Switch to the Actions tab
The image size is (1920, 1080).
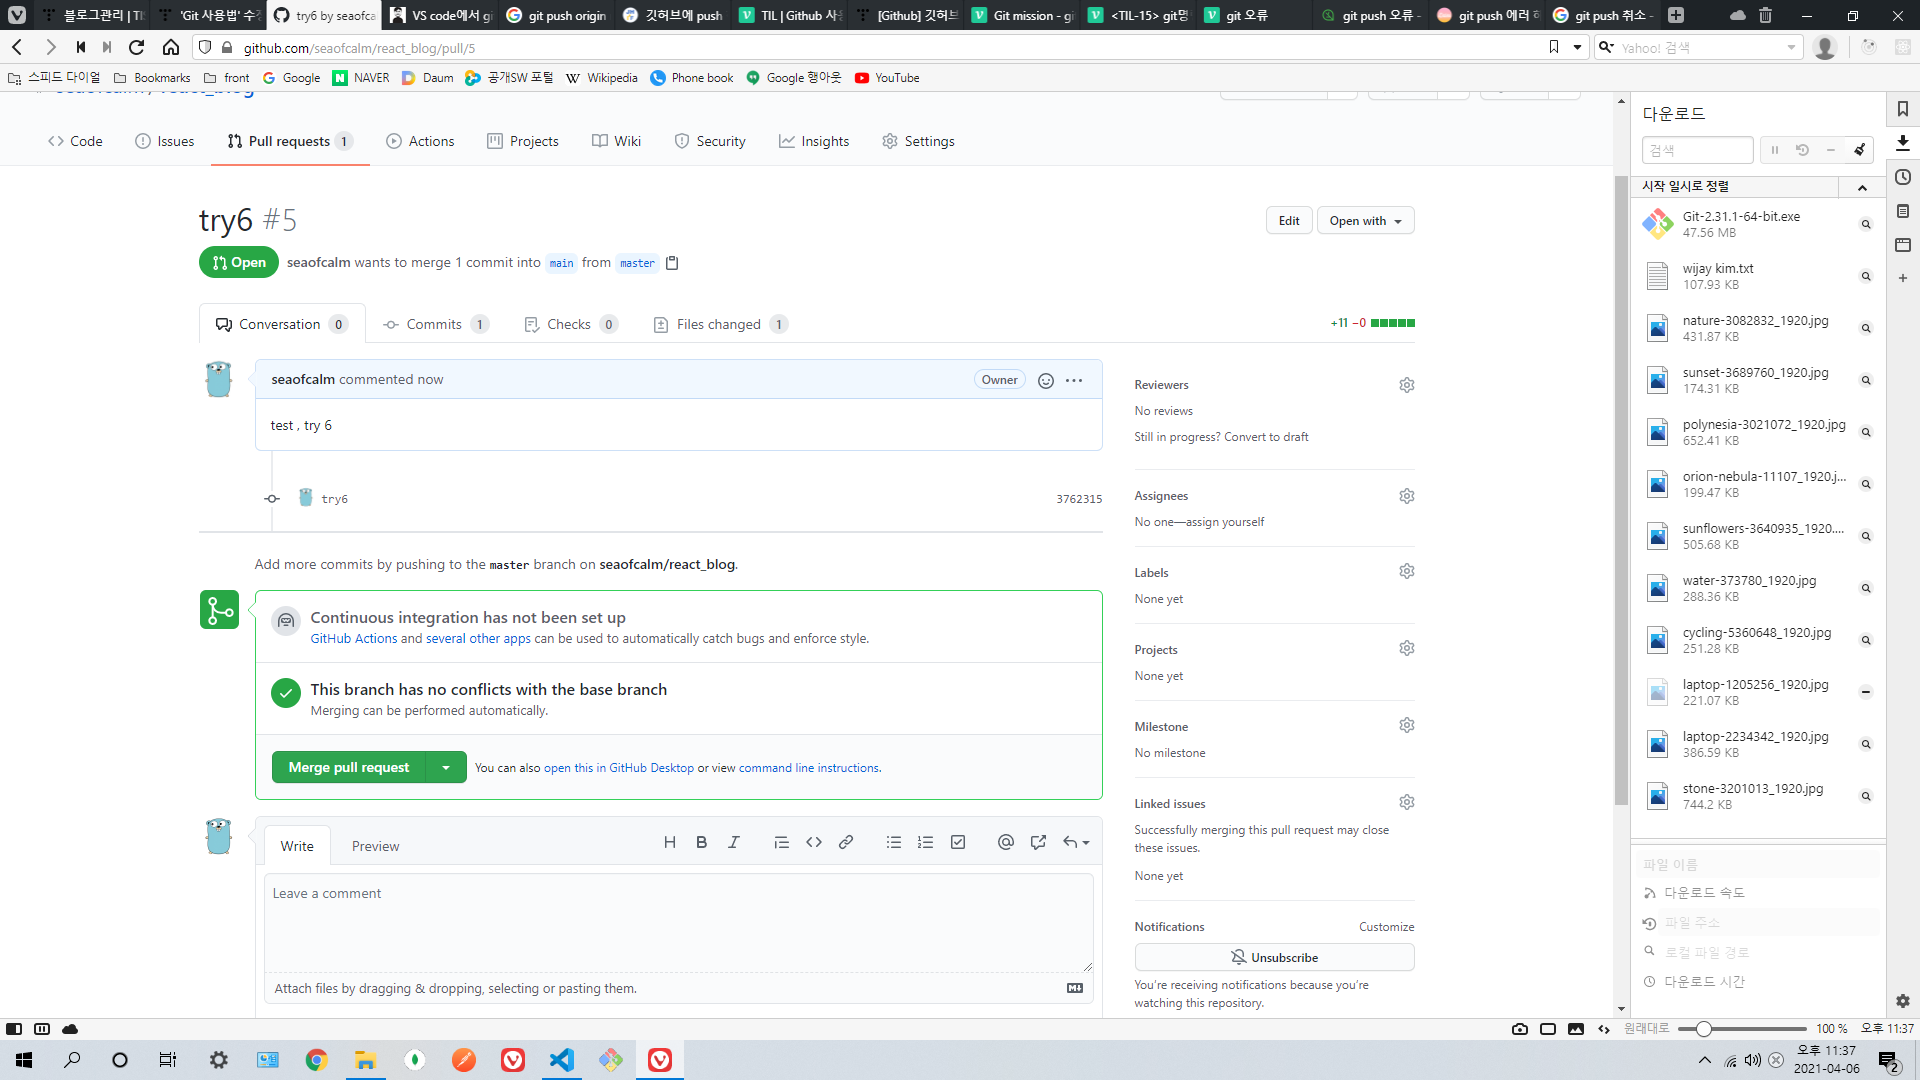point(421,141)
